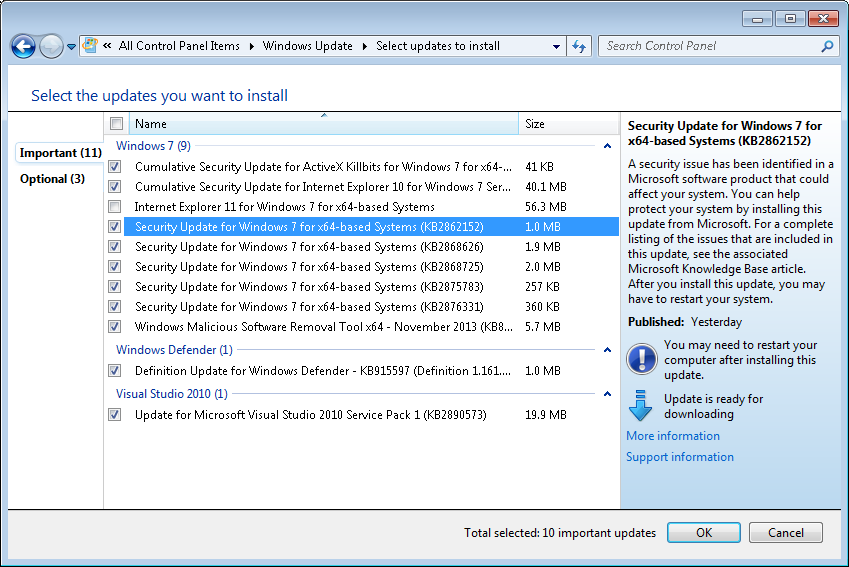Open recent pages arrow next to Forward
Screen dimensions: 849x567
coord(71,47)
